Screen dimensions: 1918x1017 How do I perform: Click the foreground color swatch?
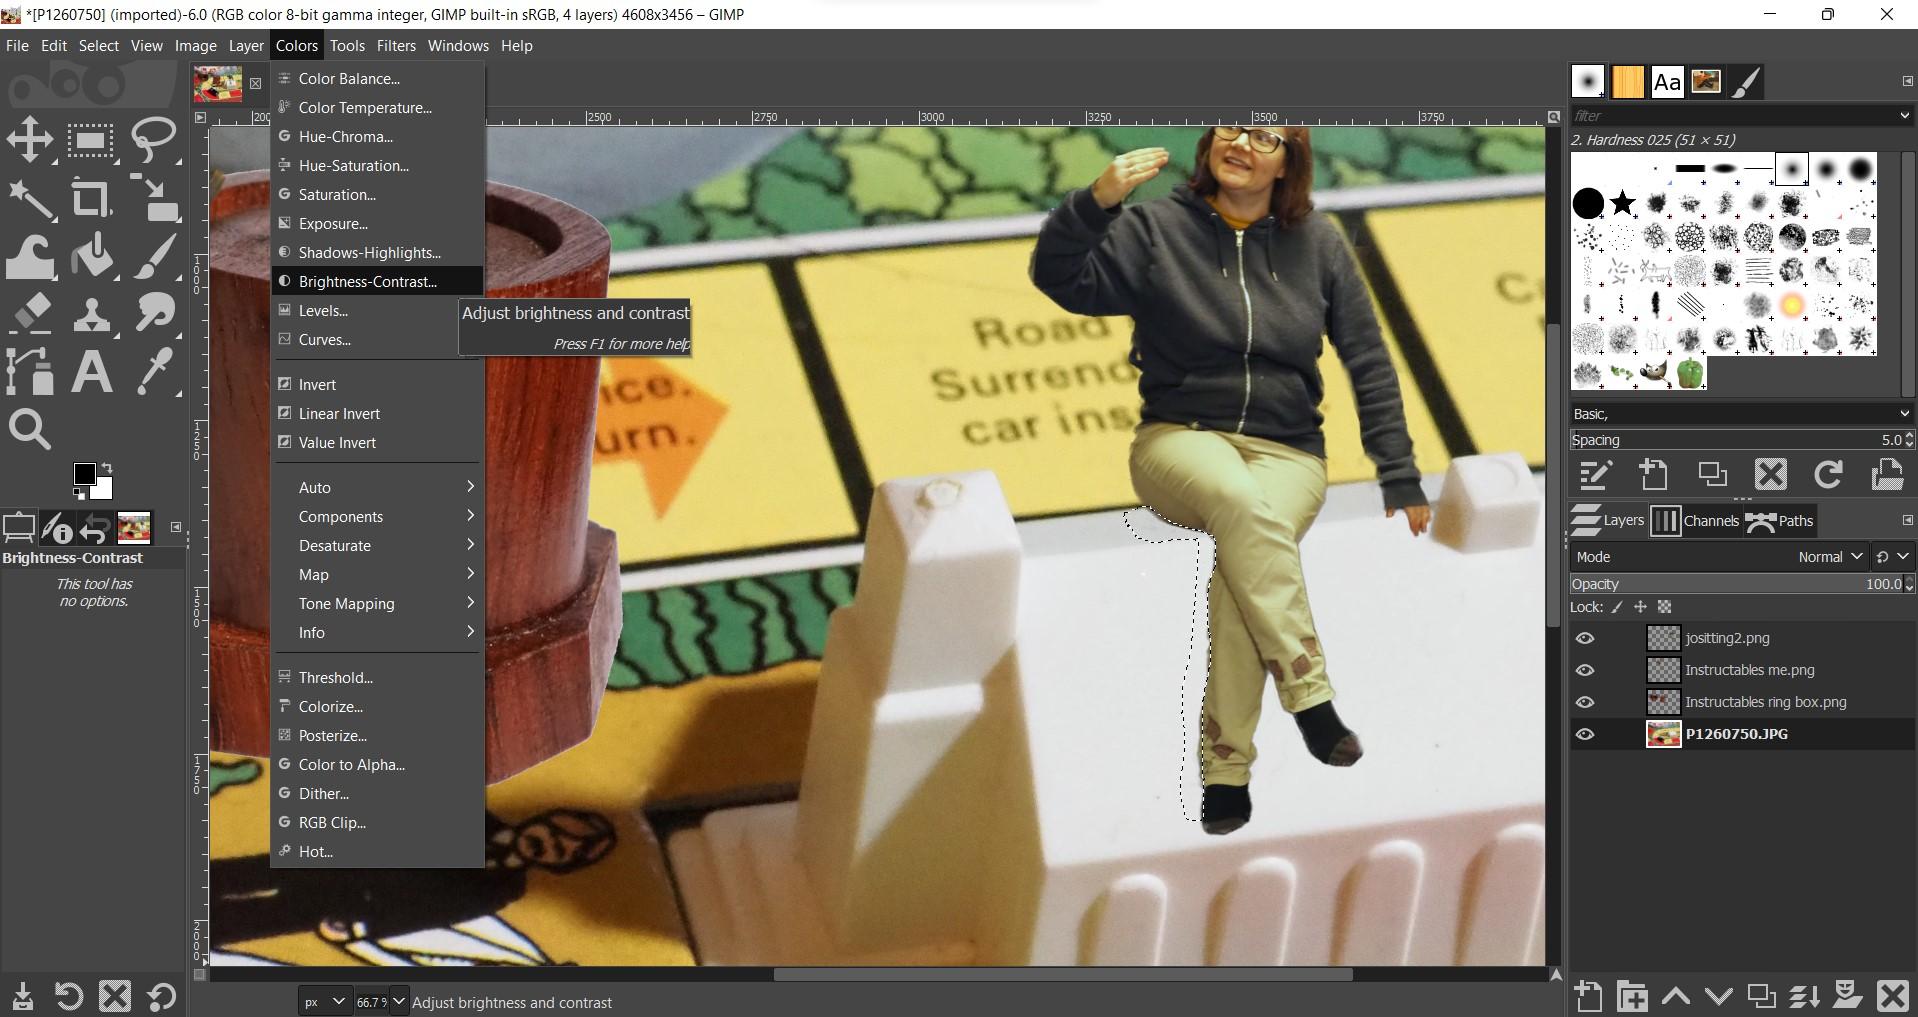tap(84, 474)
